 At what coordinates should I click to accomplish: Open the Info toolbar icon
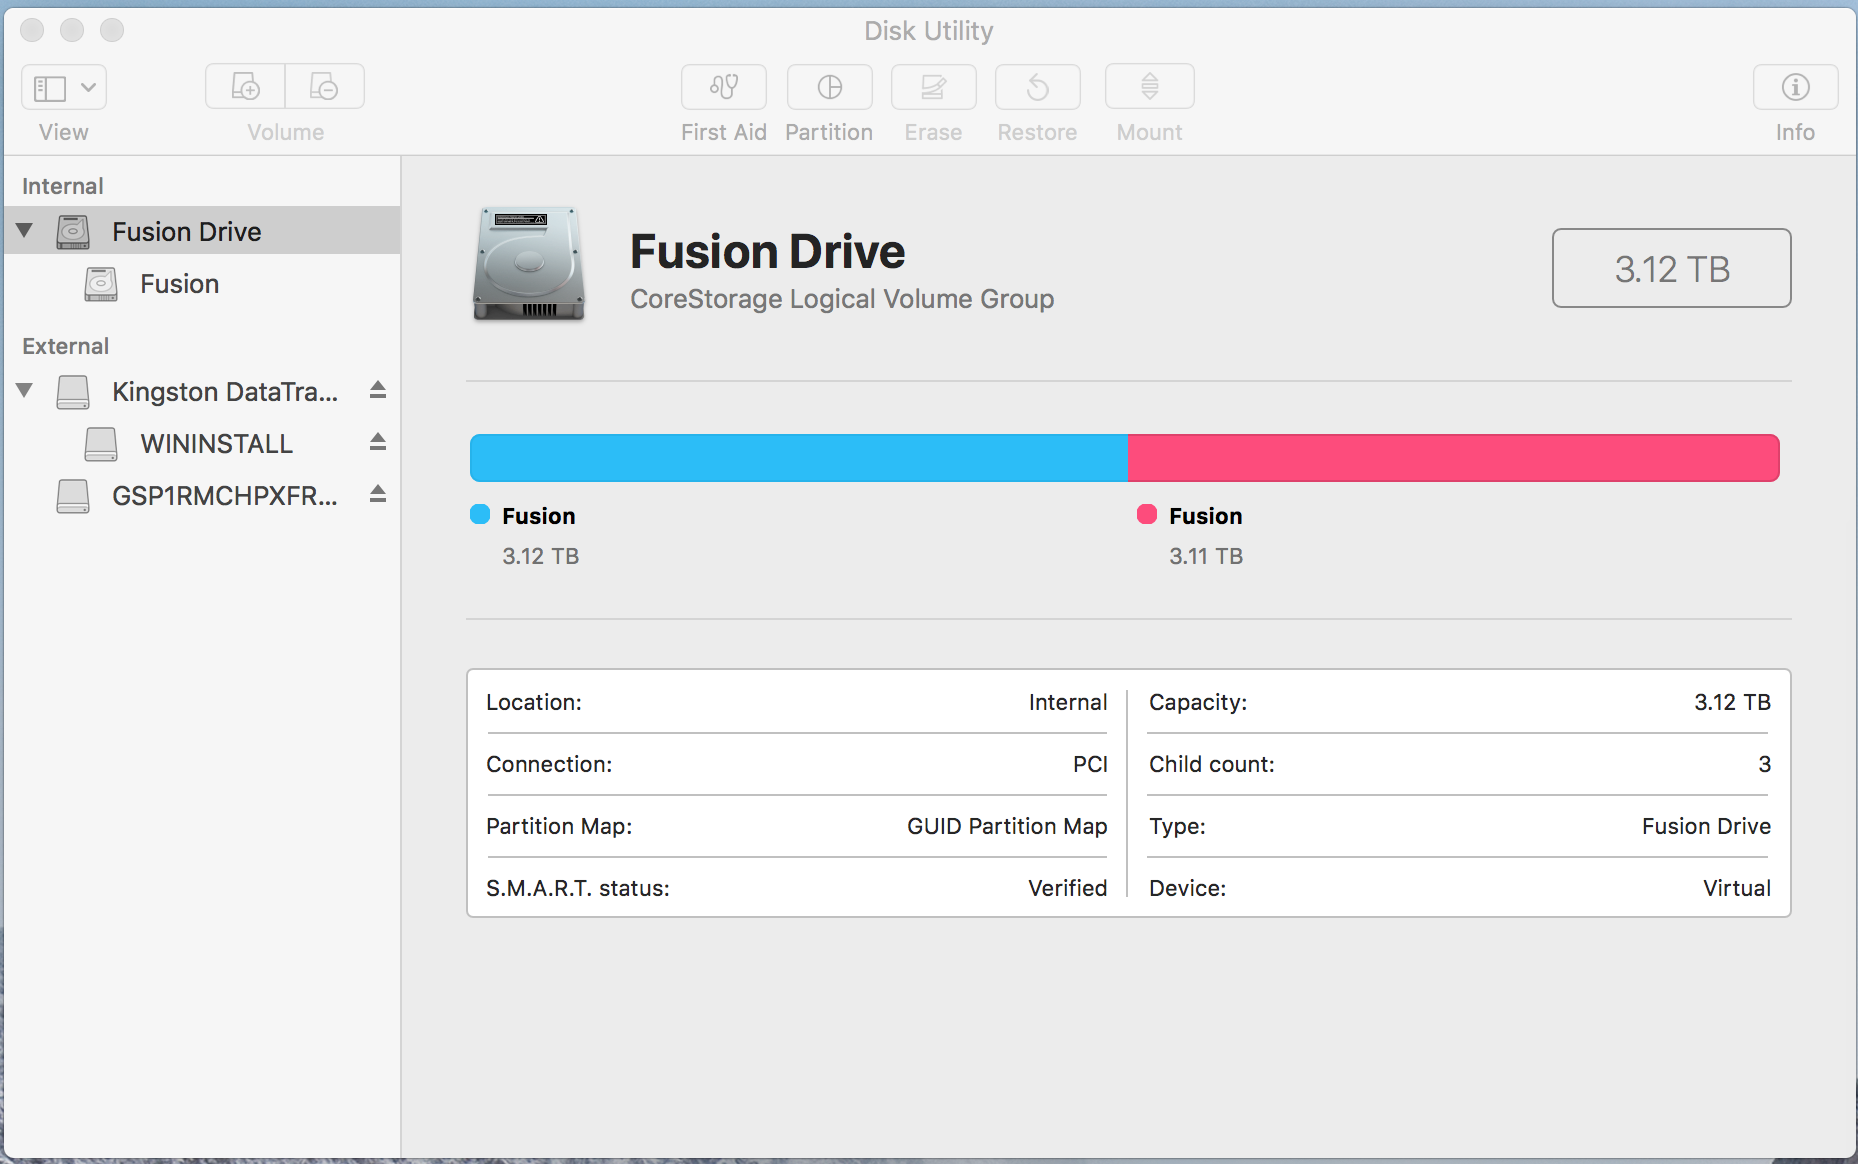[x=1796, y=88]
